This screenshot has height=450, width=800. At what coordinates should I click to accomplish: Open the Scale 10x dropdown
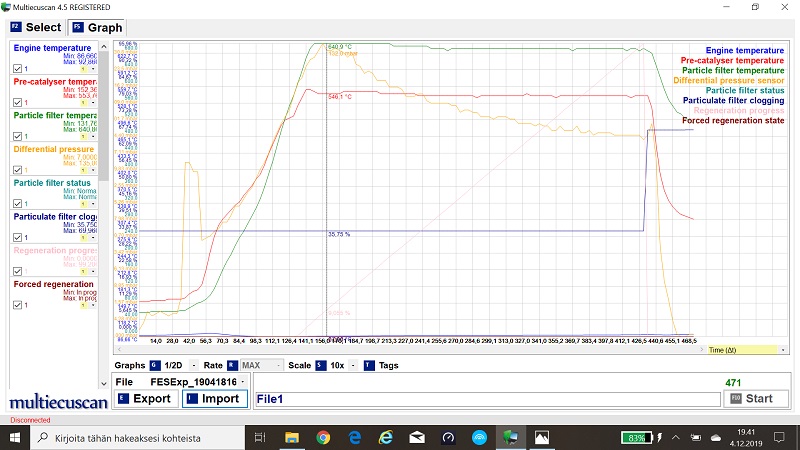click(x=350, y=365)
